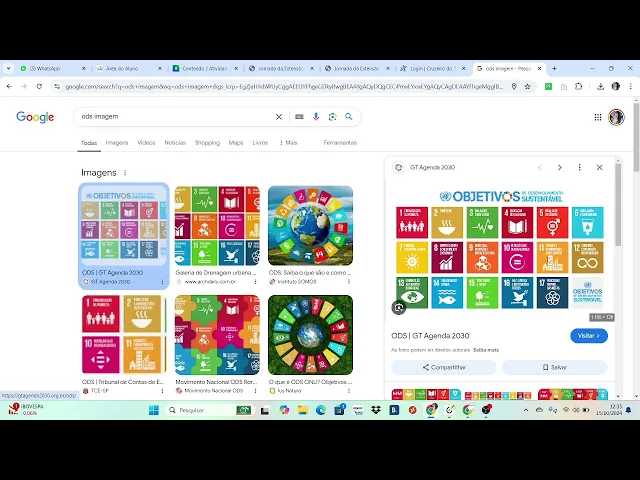Click the preview panel vertical scrollbar

618,205
